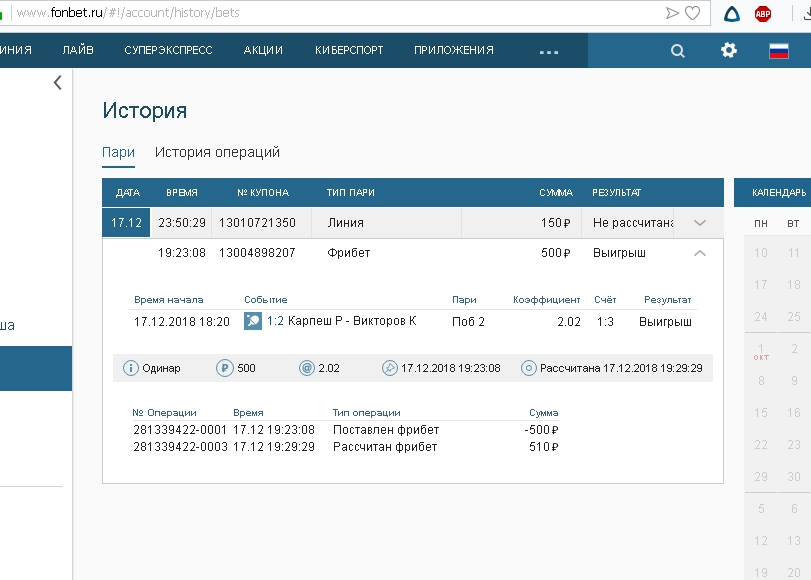The height and width of the screenshot is (580, 811).
Task: Click the Adblock Plus extension icon
Action: pyautogui.click(x=763, y=13)
